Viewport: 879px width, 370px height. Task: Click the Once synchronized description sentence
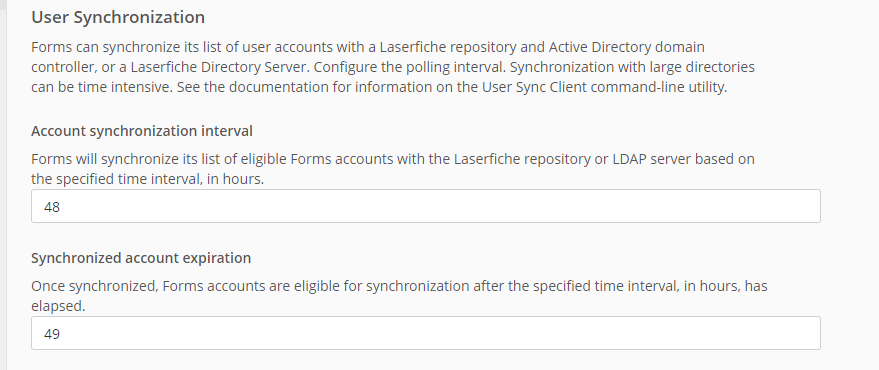[x=399, y=297]
